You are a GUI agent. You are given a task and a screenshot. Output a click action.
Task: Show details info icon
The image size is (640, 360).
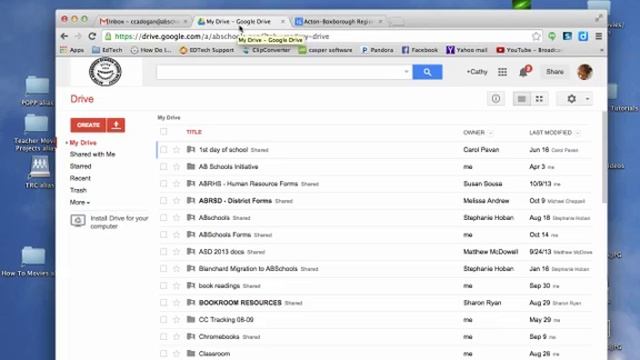pyautogui.click(x=496, y=99)
